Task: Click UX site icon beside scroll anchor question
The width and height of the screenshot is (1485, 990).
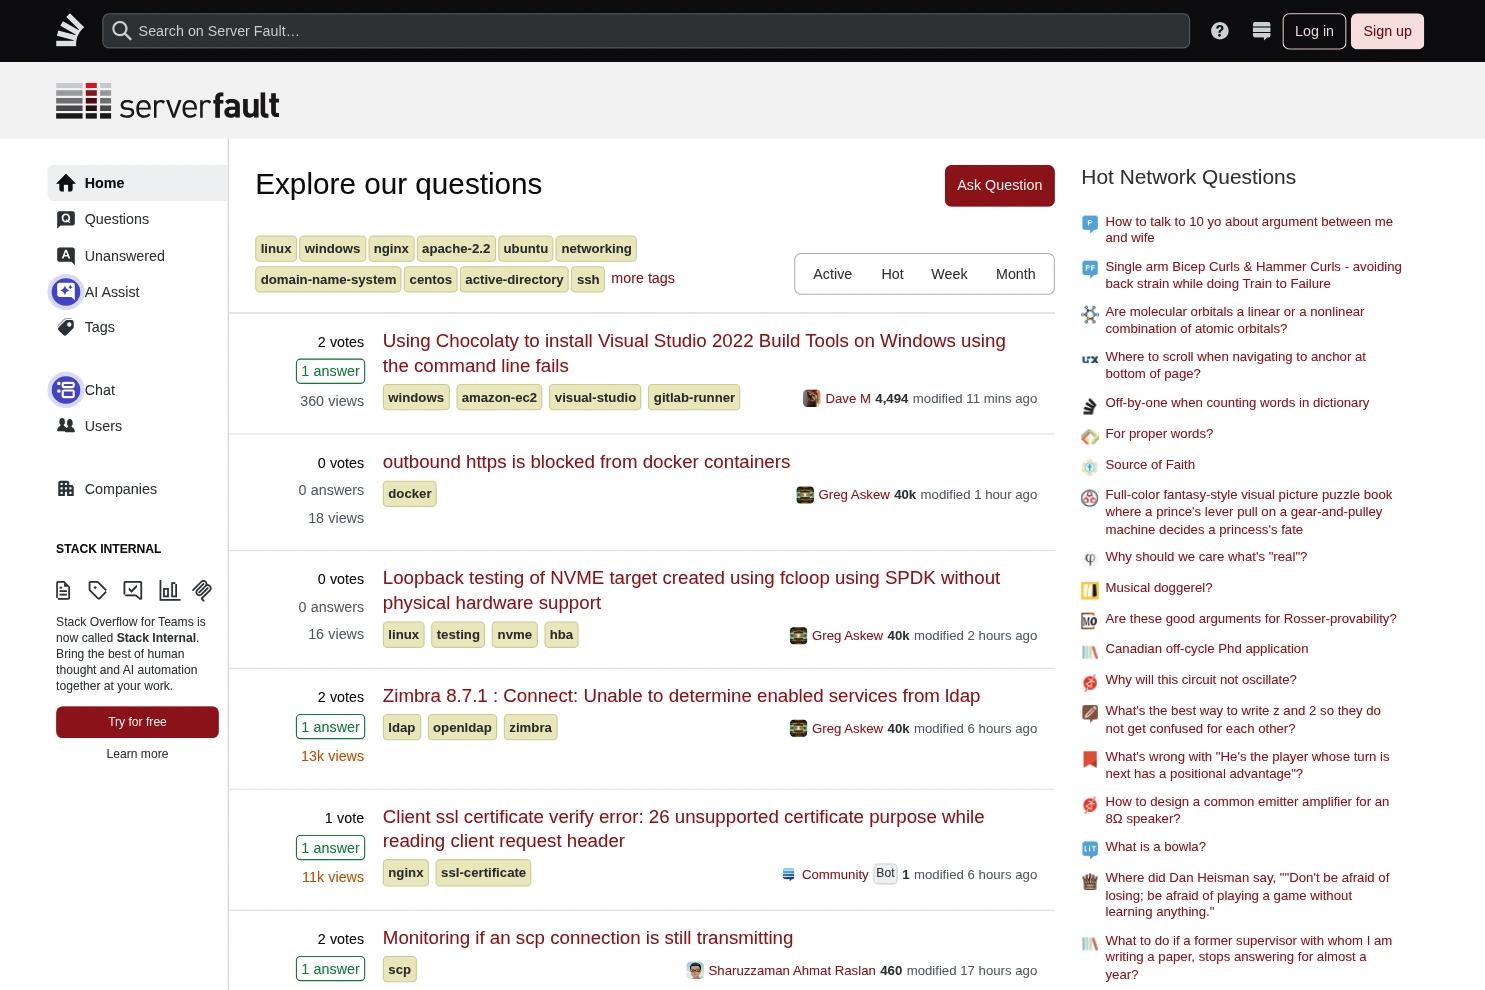Action: coord(1090,359)
